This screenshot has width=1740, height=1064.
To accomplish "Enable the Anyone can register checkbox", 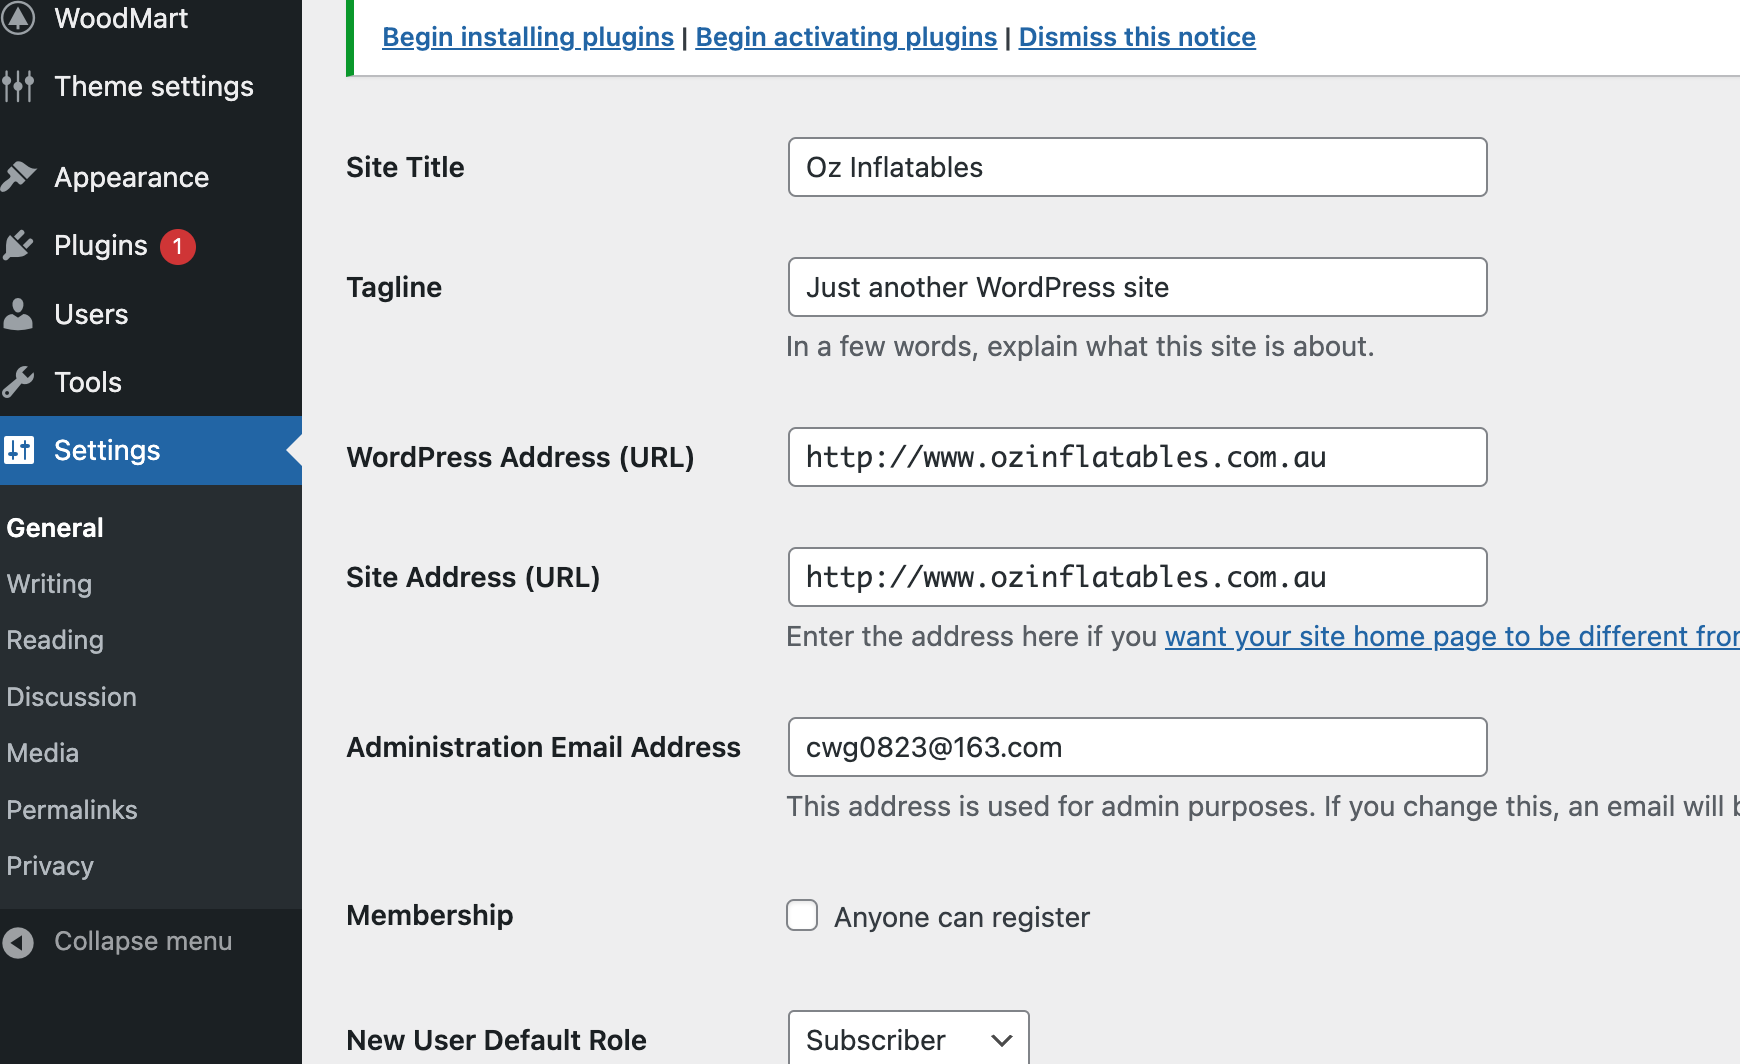I will [802, 915].
